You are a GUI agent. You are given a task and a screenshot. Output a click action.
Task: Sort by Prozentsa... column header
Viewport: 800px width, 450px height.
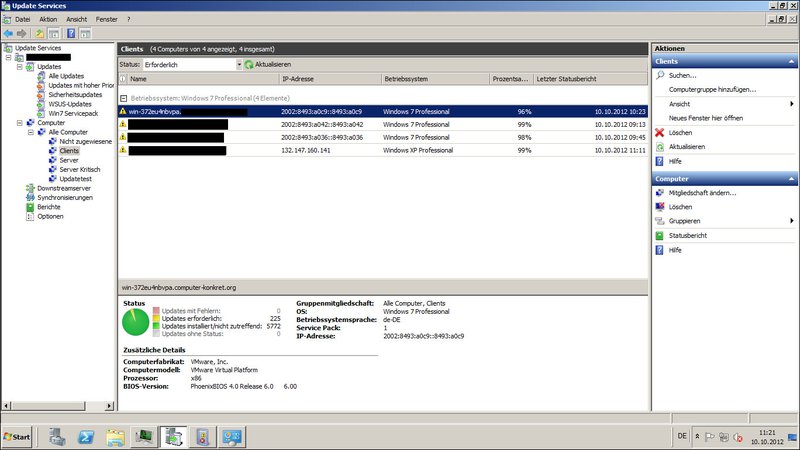click(511, 79)
